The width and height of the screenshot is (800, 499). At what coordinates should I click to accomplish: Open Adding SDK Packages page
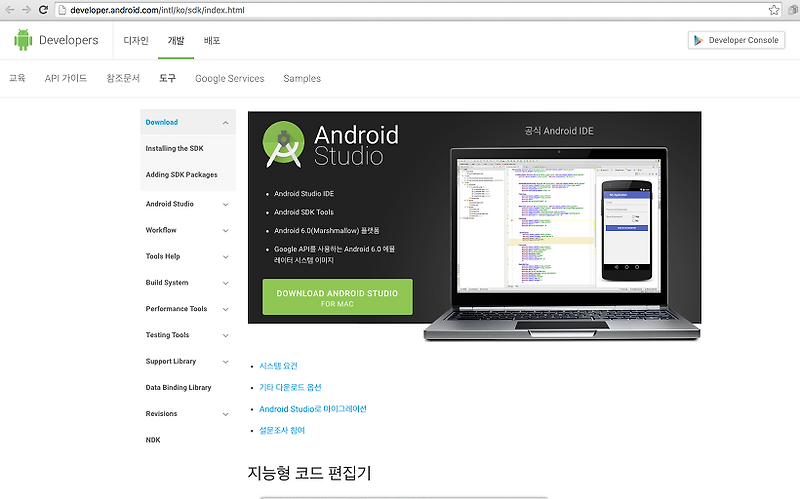[182, 174]
